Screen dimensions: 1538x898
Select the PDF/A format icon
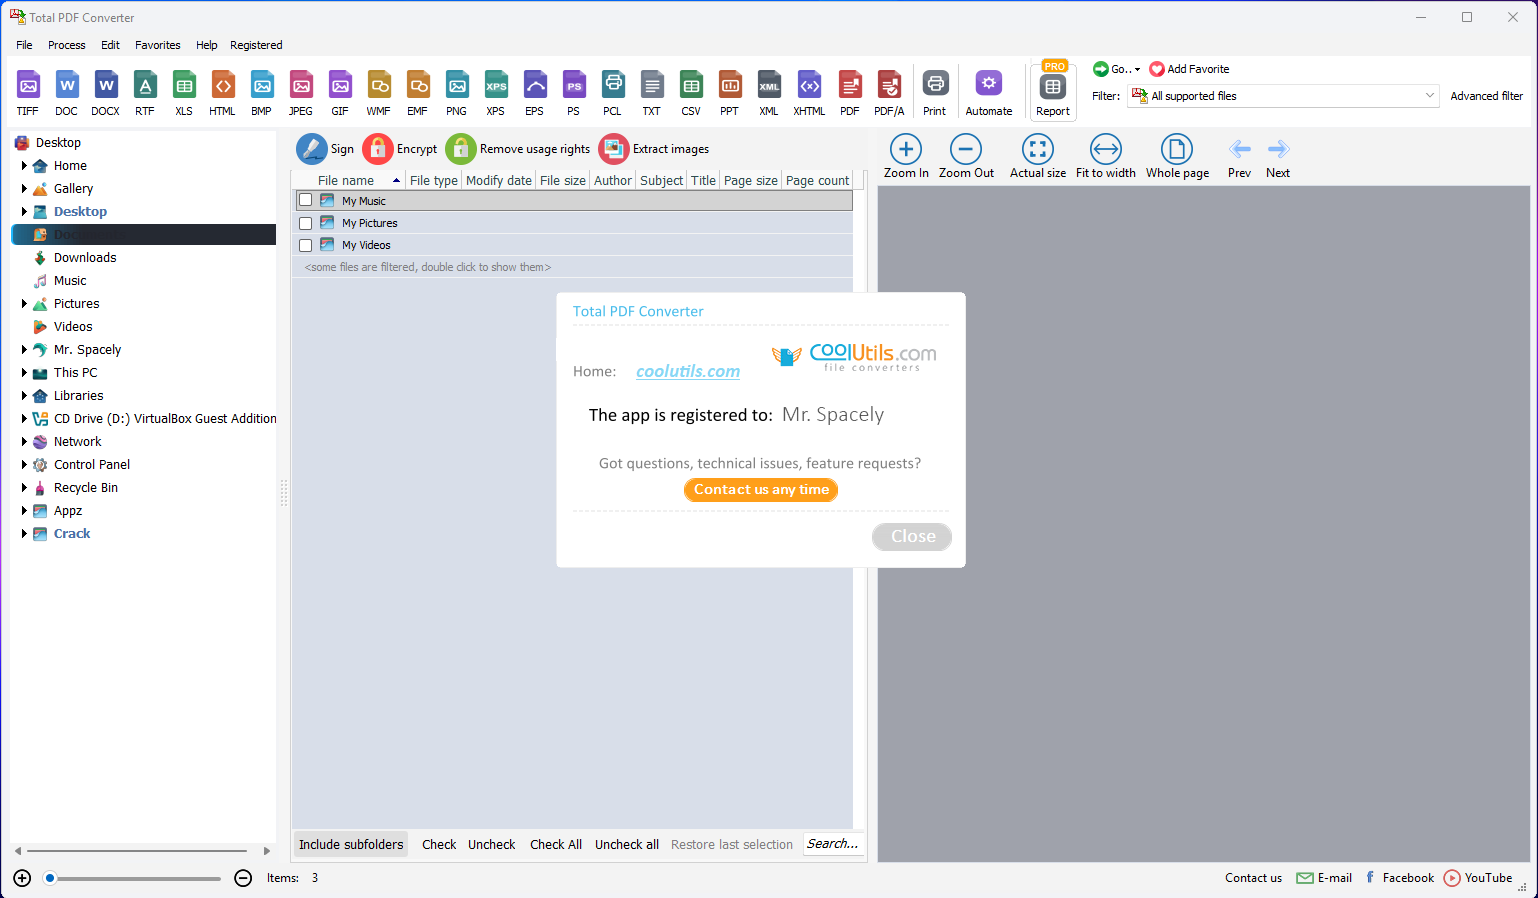point(889,93)
